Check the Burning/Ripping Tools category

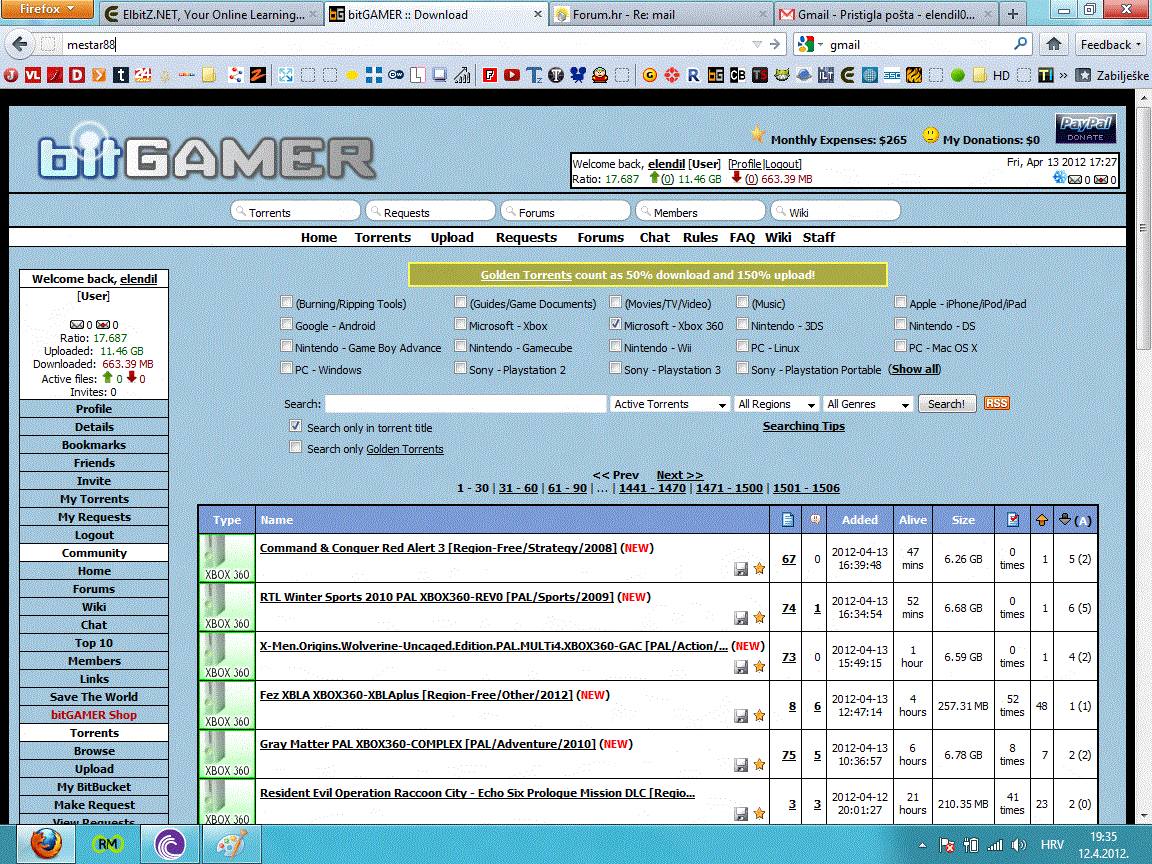[287, 302]
